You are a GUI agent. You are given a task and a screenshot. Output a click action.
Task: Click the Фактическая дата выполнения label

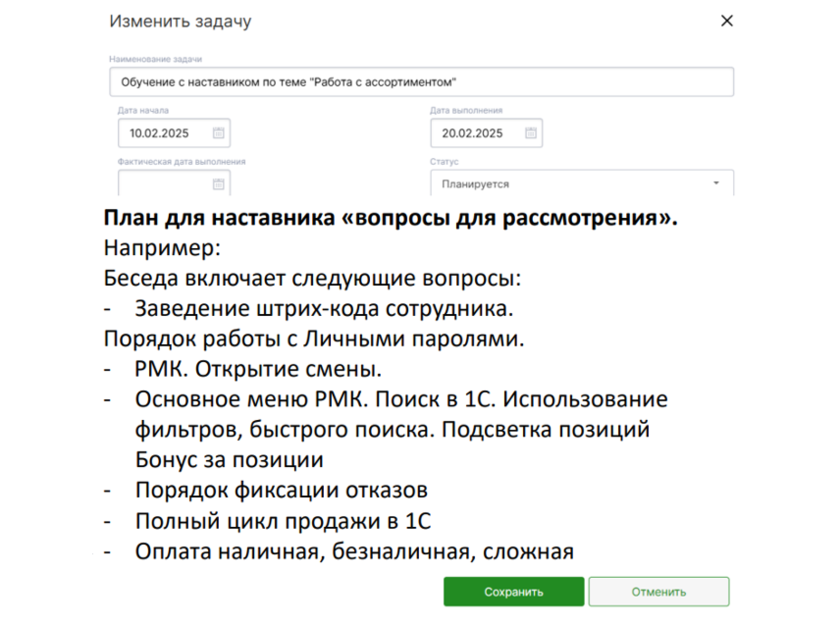coord(181,161)
